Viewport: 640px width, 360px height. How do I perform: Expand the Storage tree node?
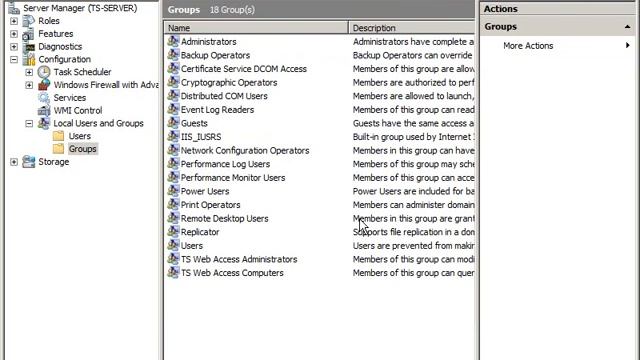tap(14, 162)
